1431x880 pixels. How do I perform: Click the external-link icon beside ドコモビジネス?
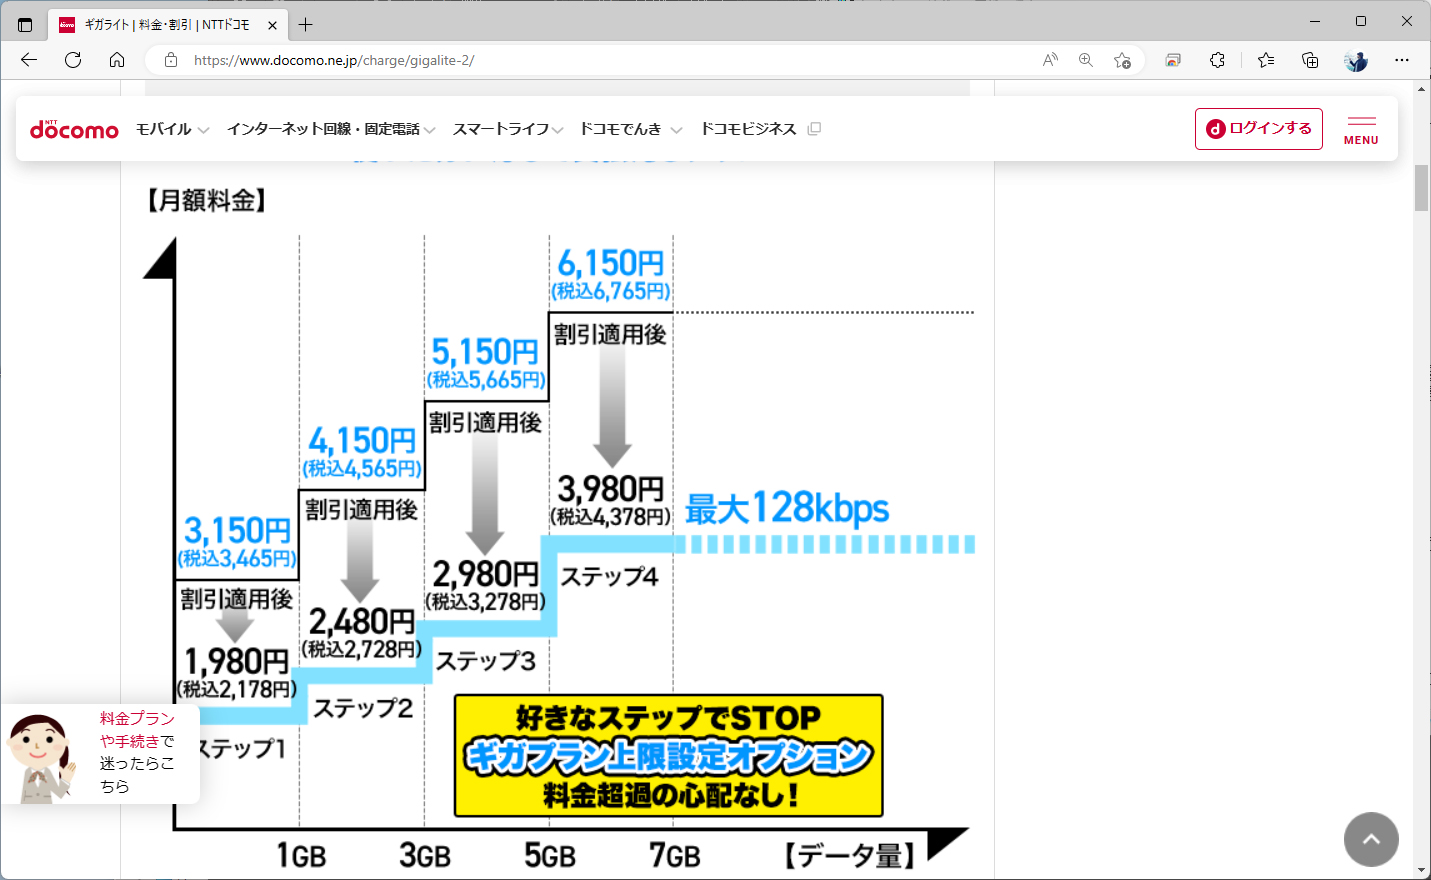(813, 128)
